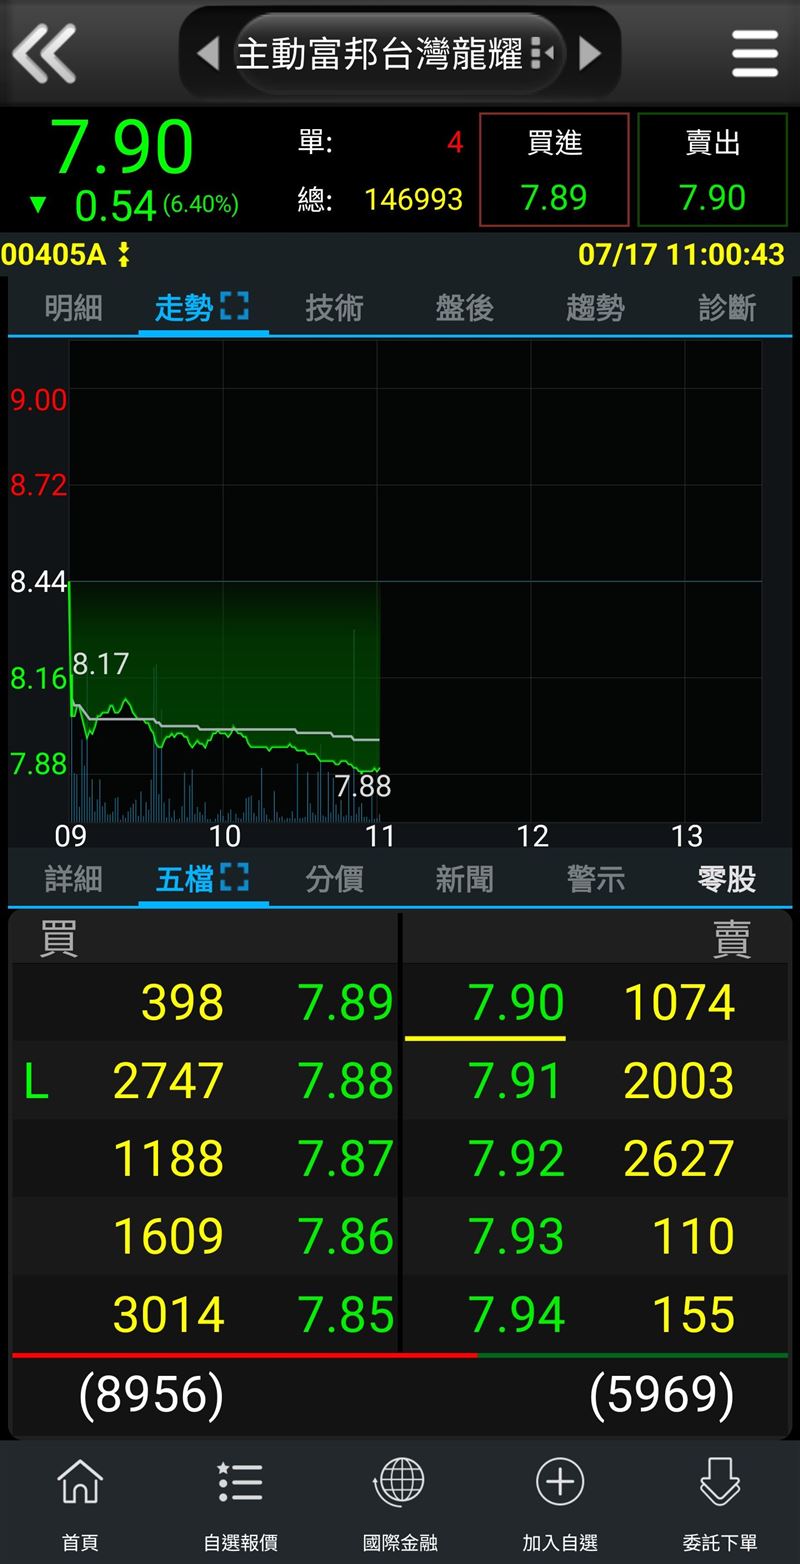
Task: Open the 分價 tab
Action: click(x=334, y=879)
